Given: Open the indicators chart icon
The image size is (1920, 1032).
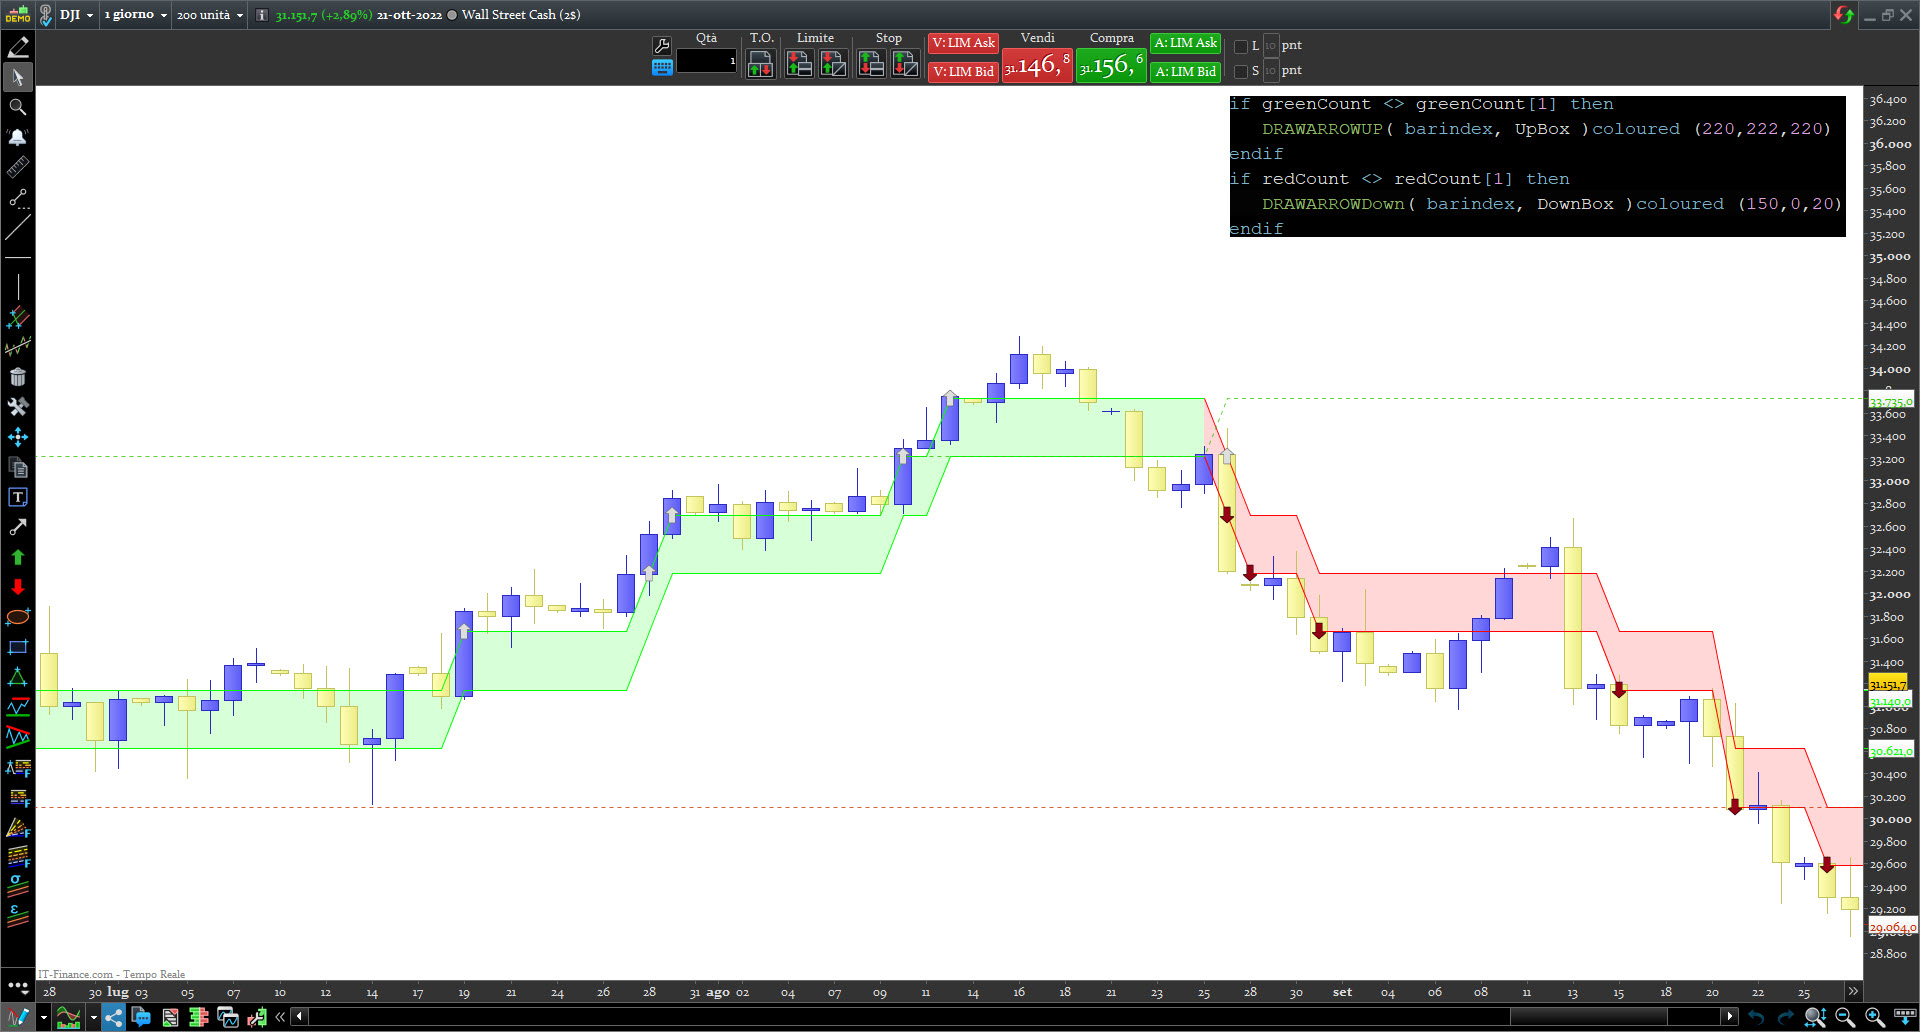Looking at the screenshot, I should point(68,1018).
